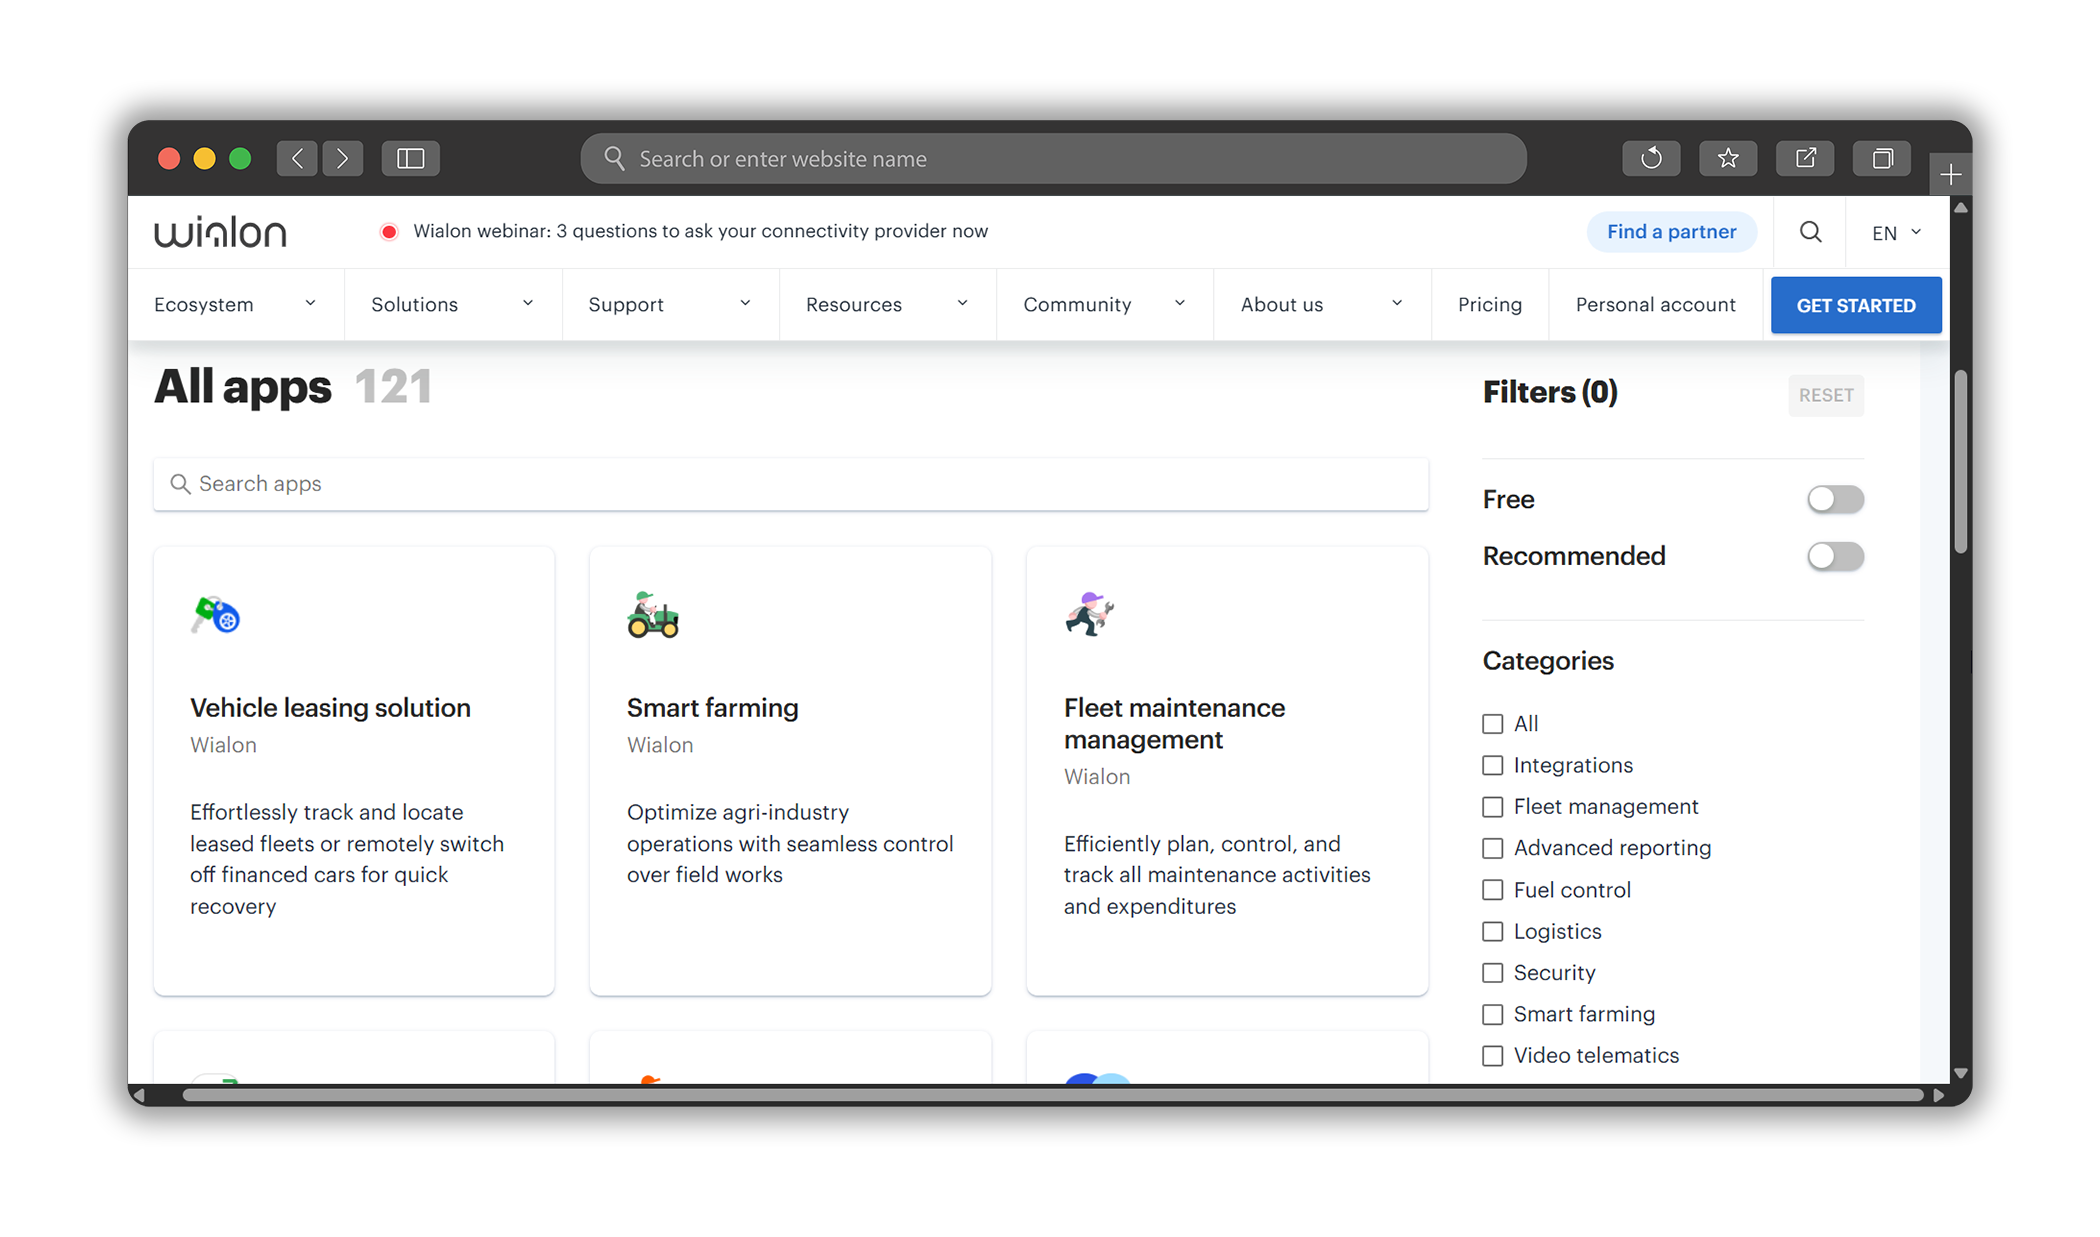Bookmark the page with the star icon
Screen dimensions: 2100x1237
pyautogui.click(x=1728, y=158)
